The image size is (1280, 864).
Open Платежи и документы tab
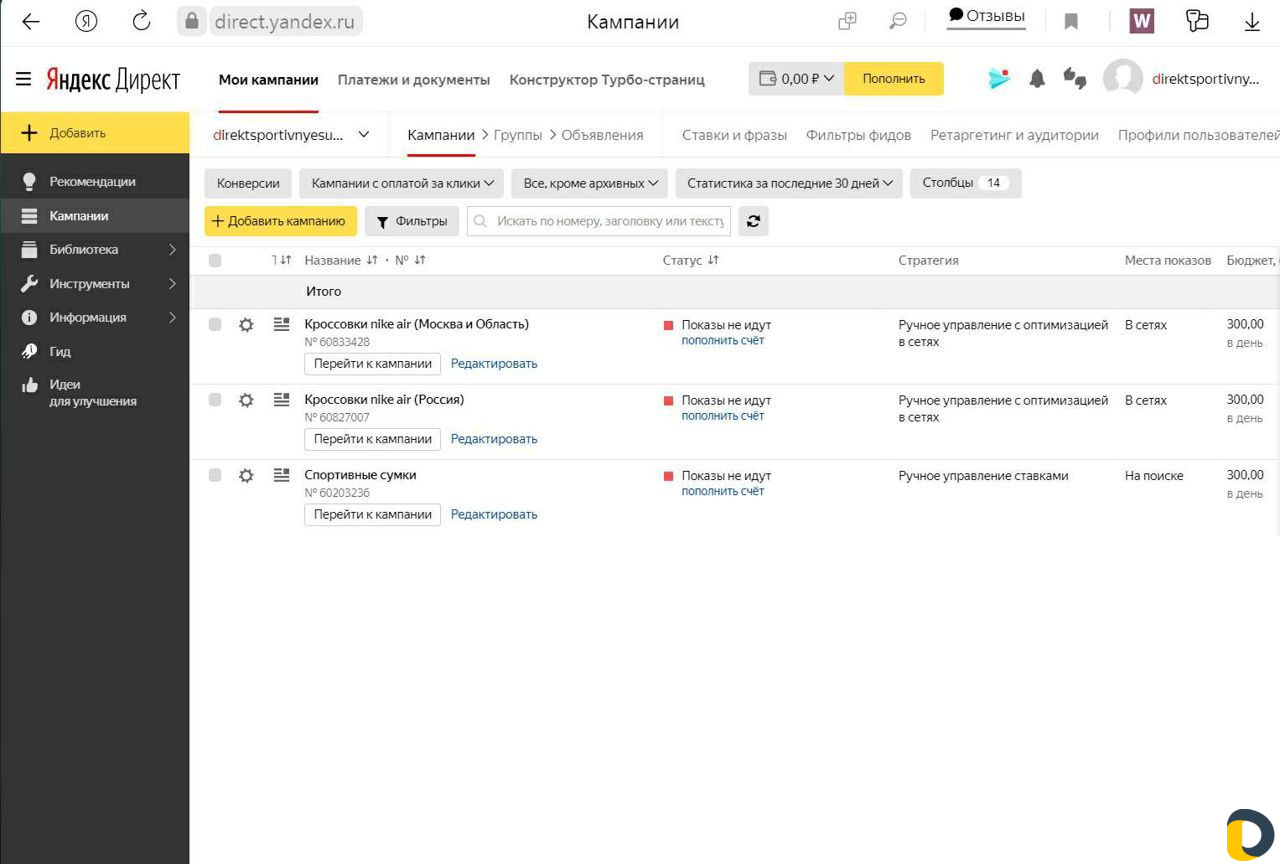[x=414, y=80]
